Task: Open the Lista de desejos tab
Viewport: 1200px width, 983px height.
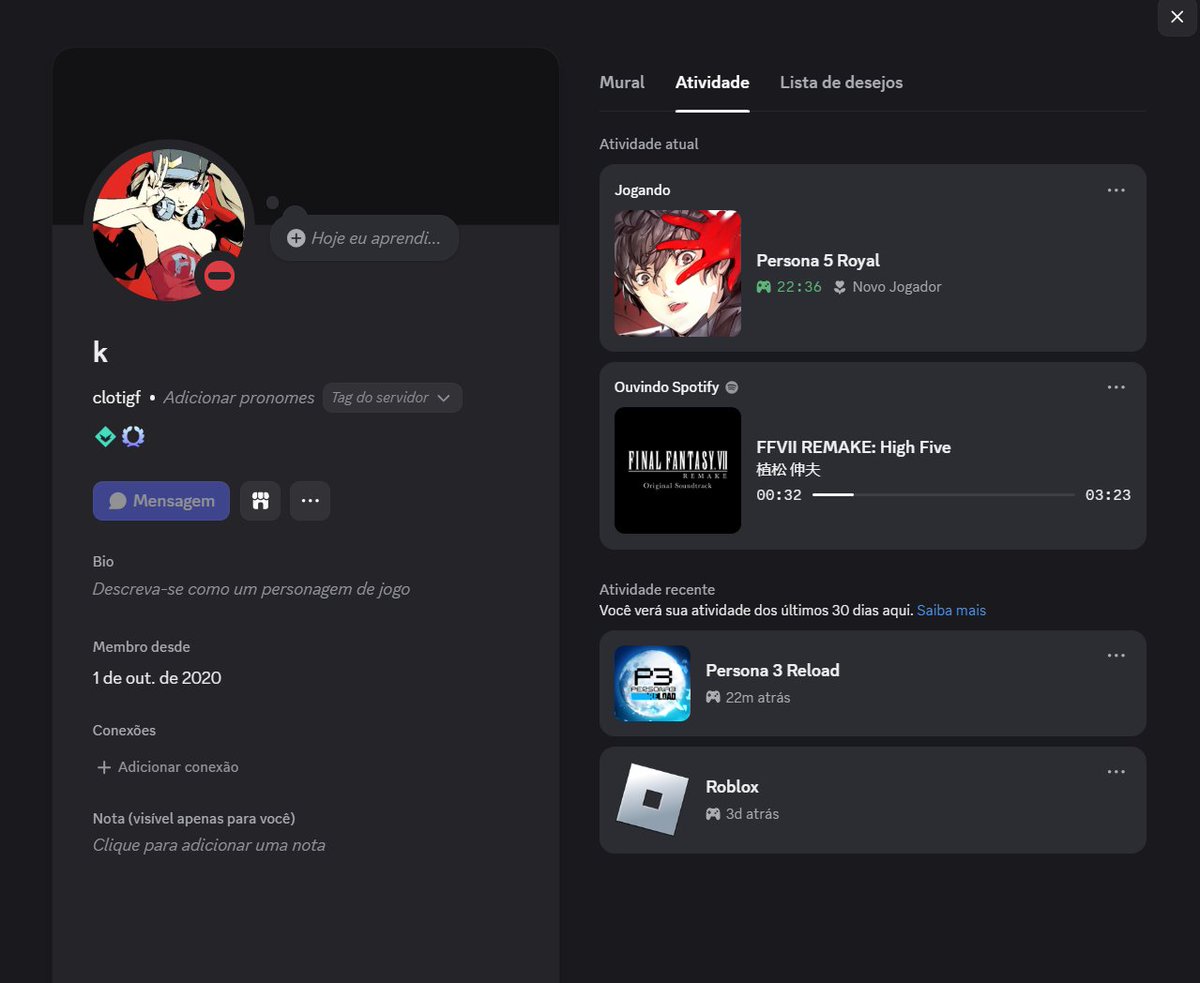Action: (841, 83)
